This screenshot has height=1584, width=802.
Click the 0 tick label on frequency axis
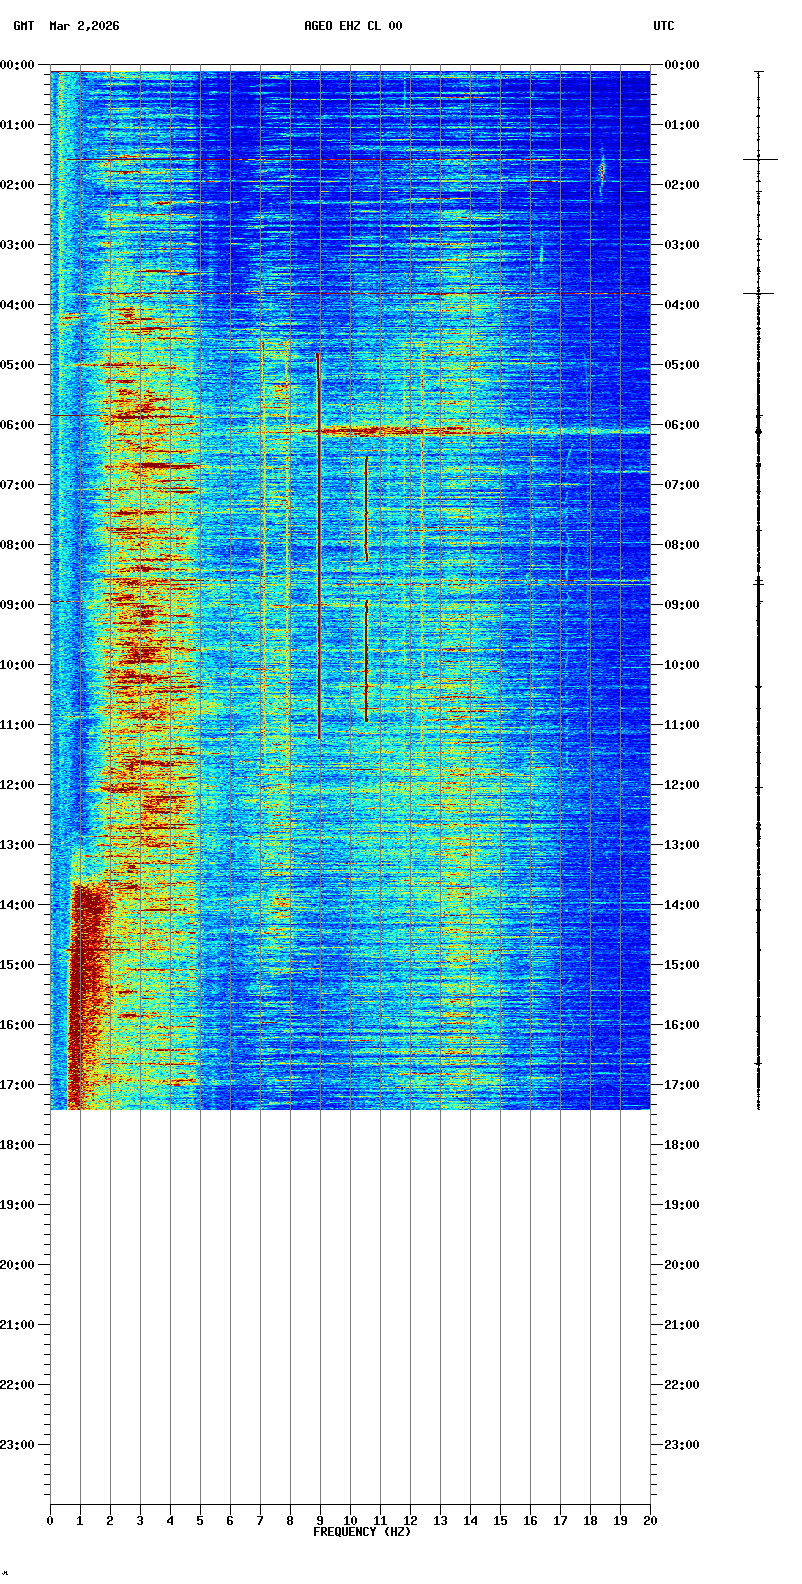click(50, 1521)
